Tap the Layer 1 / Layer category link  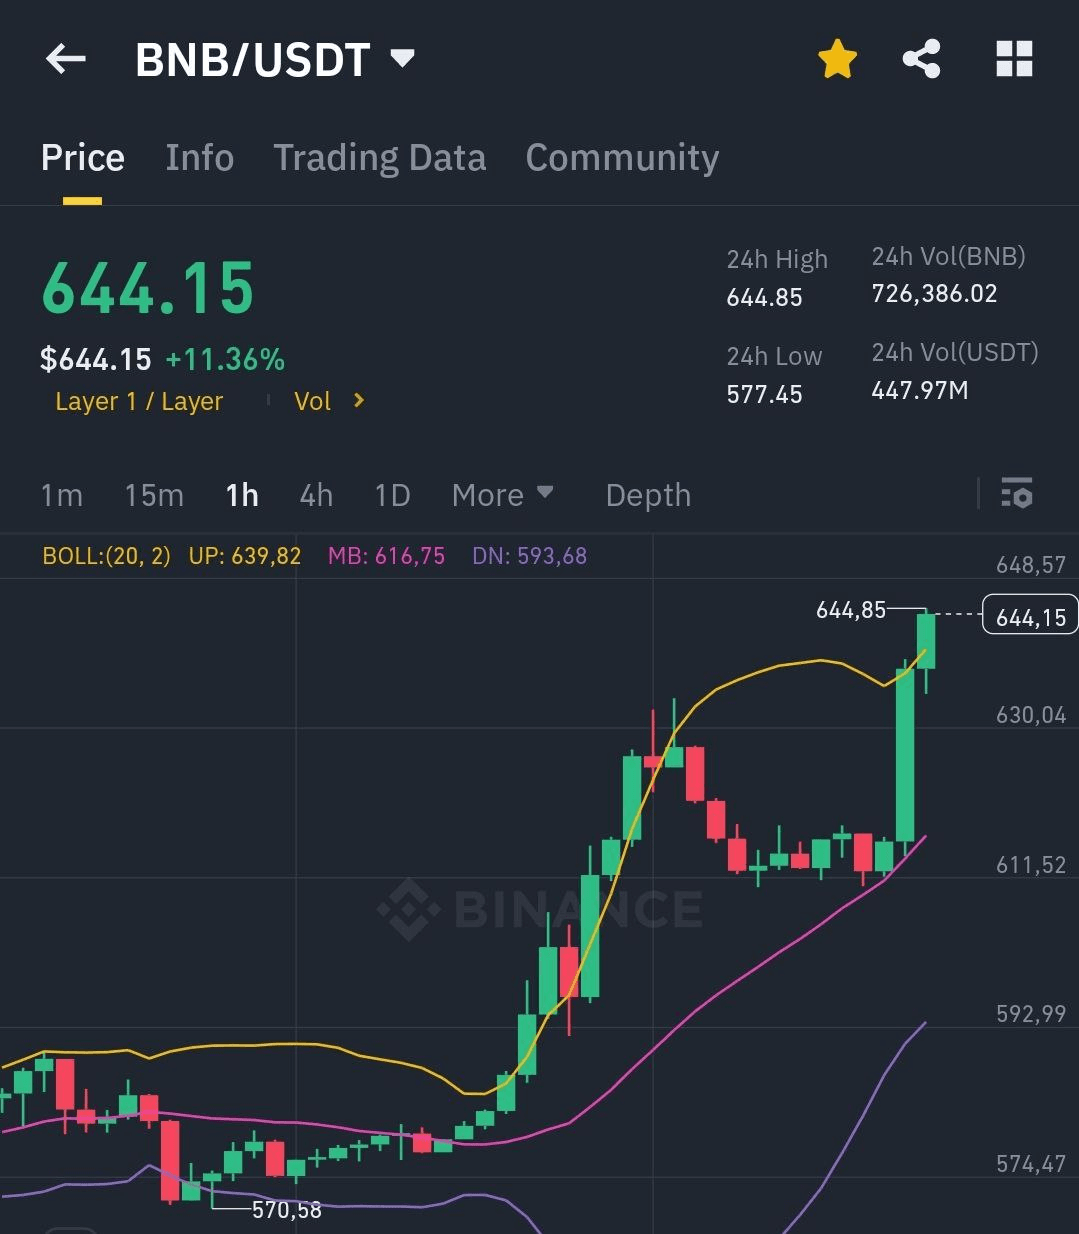[x=139, y=401]
